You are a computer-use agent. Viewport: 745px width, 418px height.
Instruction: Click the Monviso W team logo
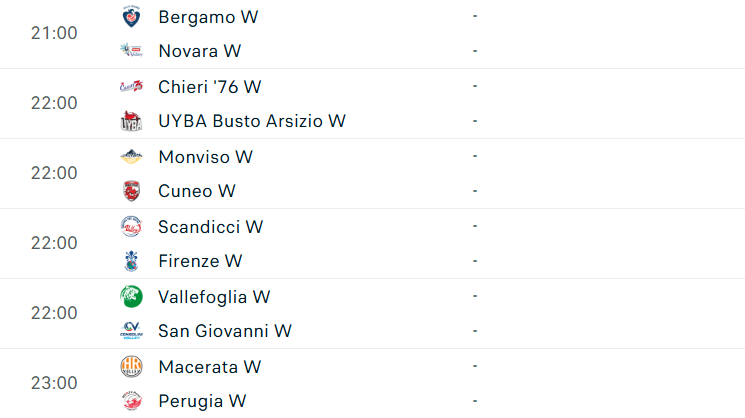coord(131,157)
